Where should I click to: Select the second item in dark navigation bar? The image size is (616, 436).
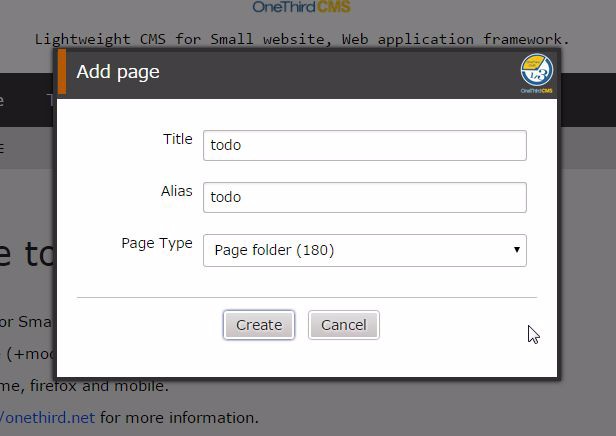tap(48, 100)
